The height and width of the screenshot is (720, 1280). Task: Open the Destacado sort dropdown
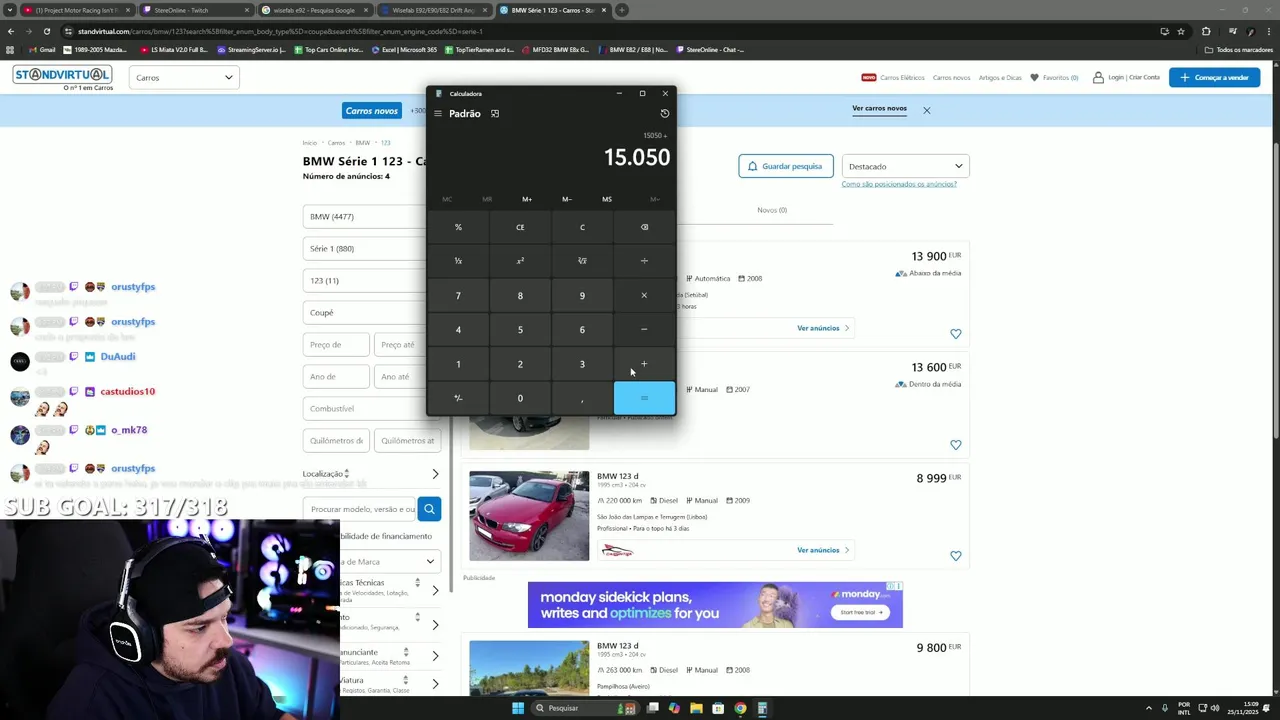pos(905,166)
